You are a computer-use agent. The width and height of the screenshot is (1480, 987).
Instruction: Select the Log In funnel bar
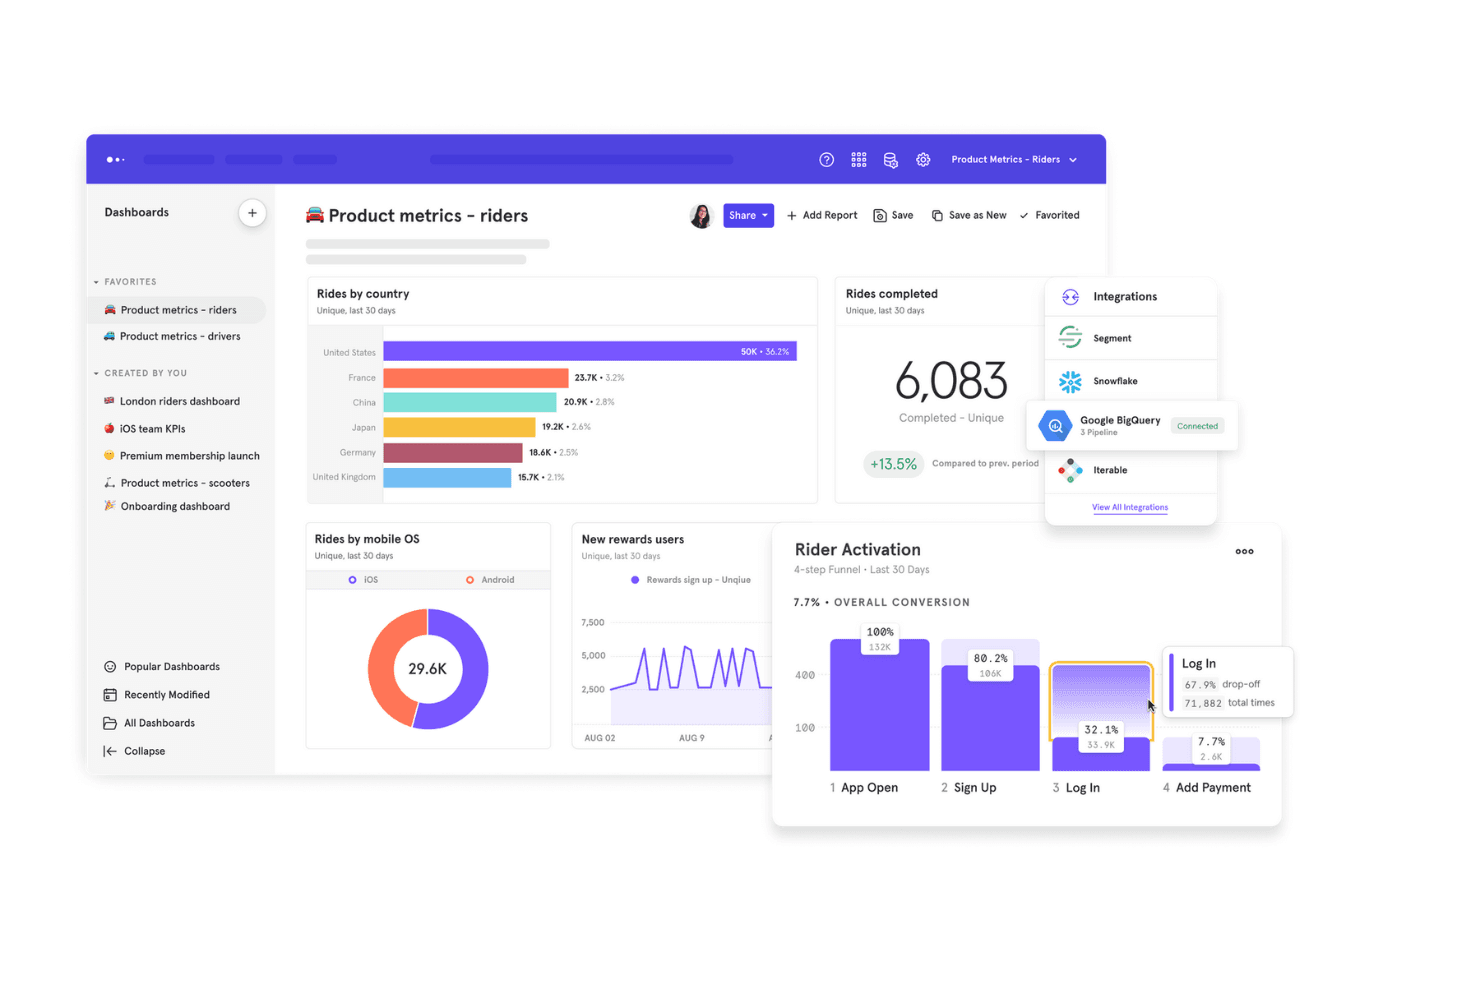1101,717
